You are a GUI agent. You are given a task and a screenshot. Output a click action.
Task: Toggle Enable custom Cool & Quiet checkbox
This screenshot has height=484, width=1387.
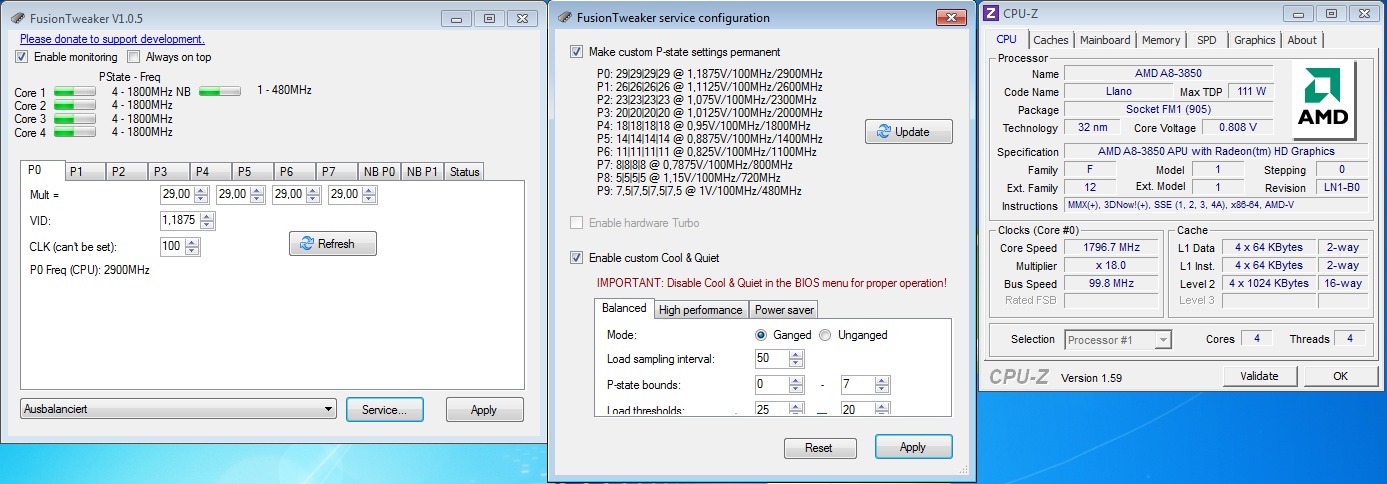(576, 258)
